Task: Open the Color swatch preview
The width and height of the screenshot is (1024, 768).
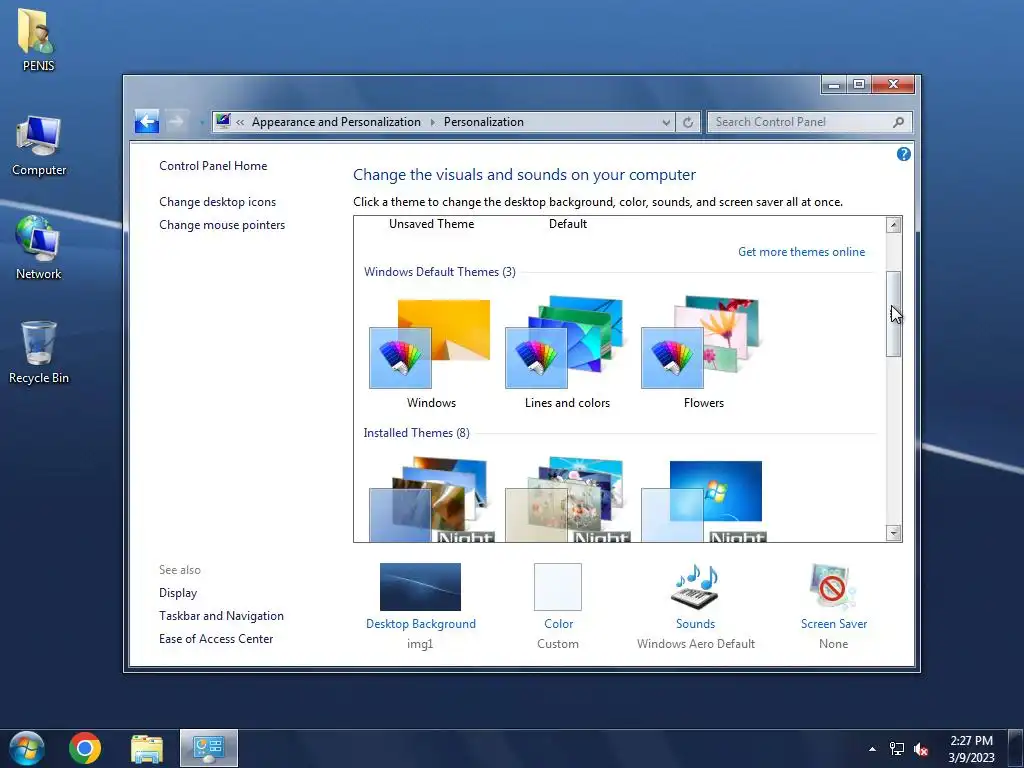Action: point(558,587)
